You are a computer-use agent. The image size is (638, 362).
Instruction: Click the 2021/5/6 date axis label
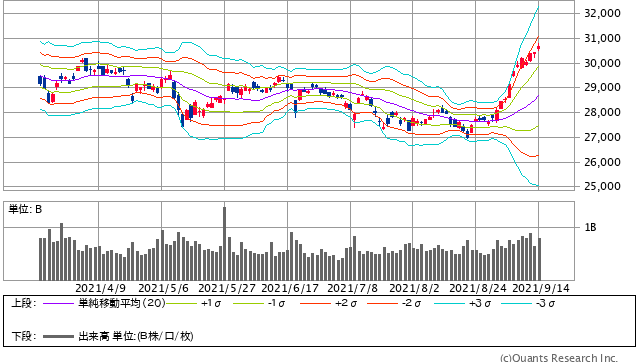164,288
